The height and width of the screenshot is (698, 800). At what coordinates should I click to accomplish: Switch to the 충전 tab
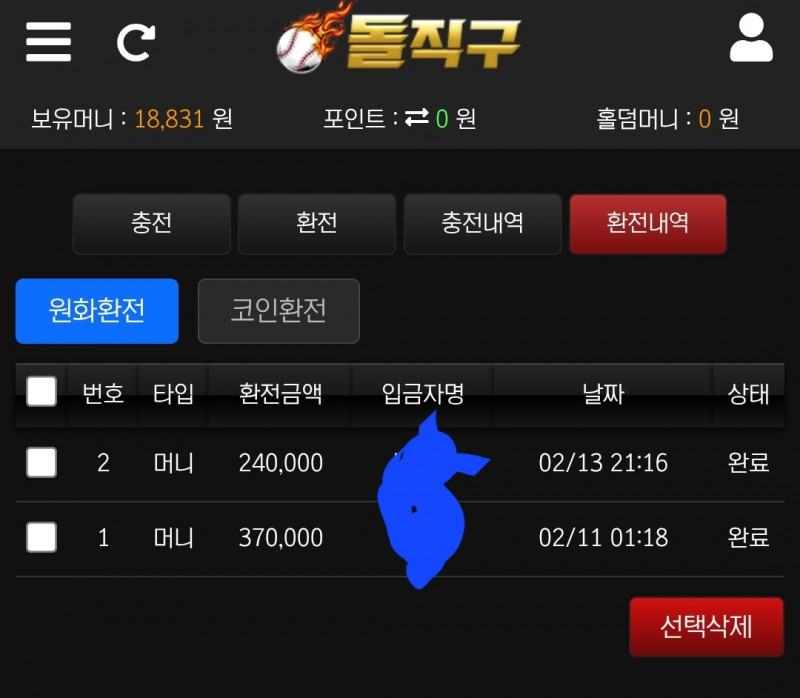pyautogui.click(x=152, y=223)
